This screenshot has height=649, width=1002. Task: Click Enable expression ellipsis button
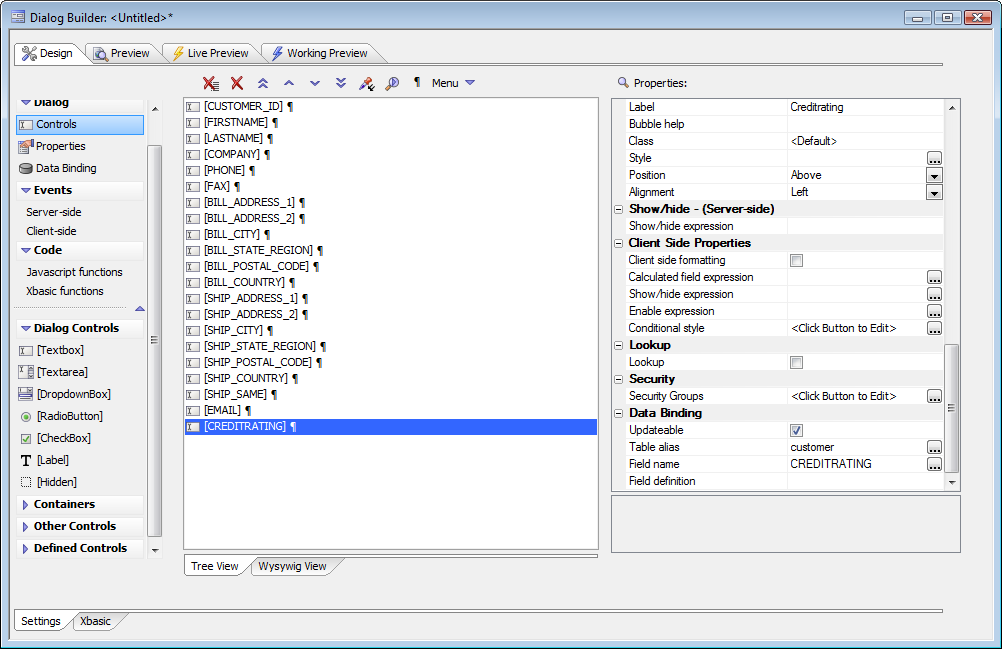(934, 312)
